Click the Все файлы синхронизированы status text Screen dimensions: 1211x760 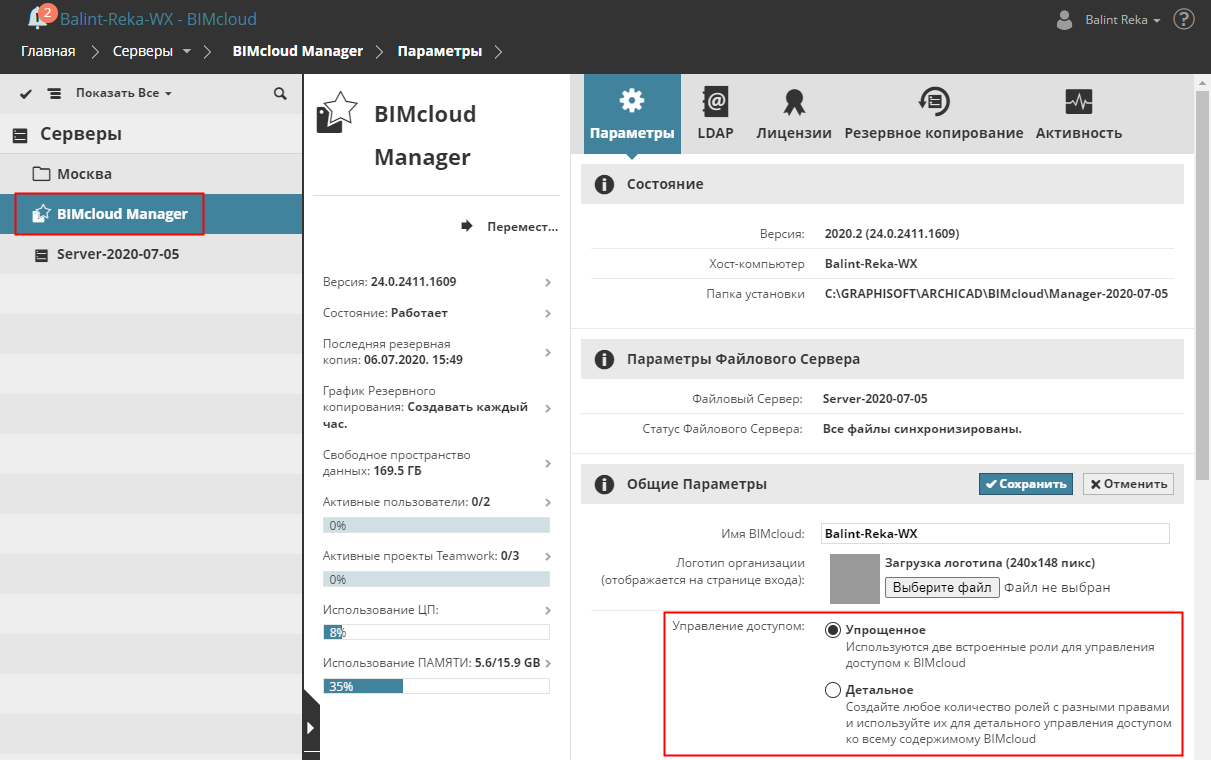(922, 429)
